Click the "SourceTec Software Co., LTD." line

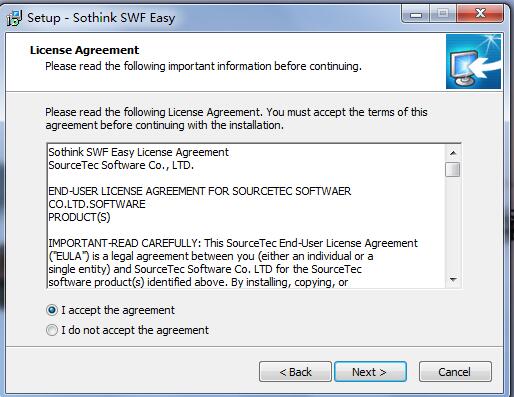(x=121, y=165)
